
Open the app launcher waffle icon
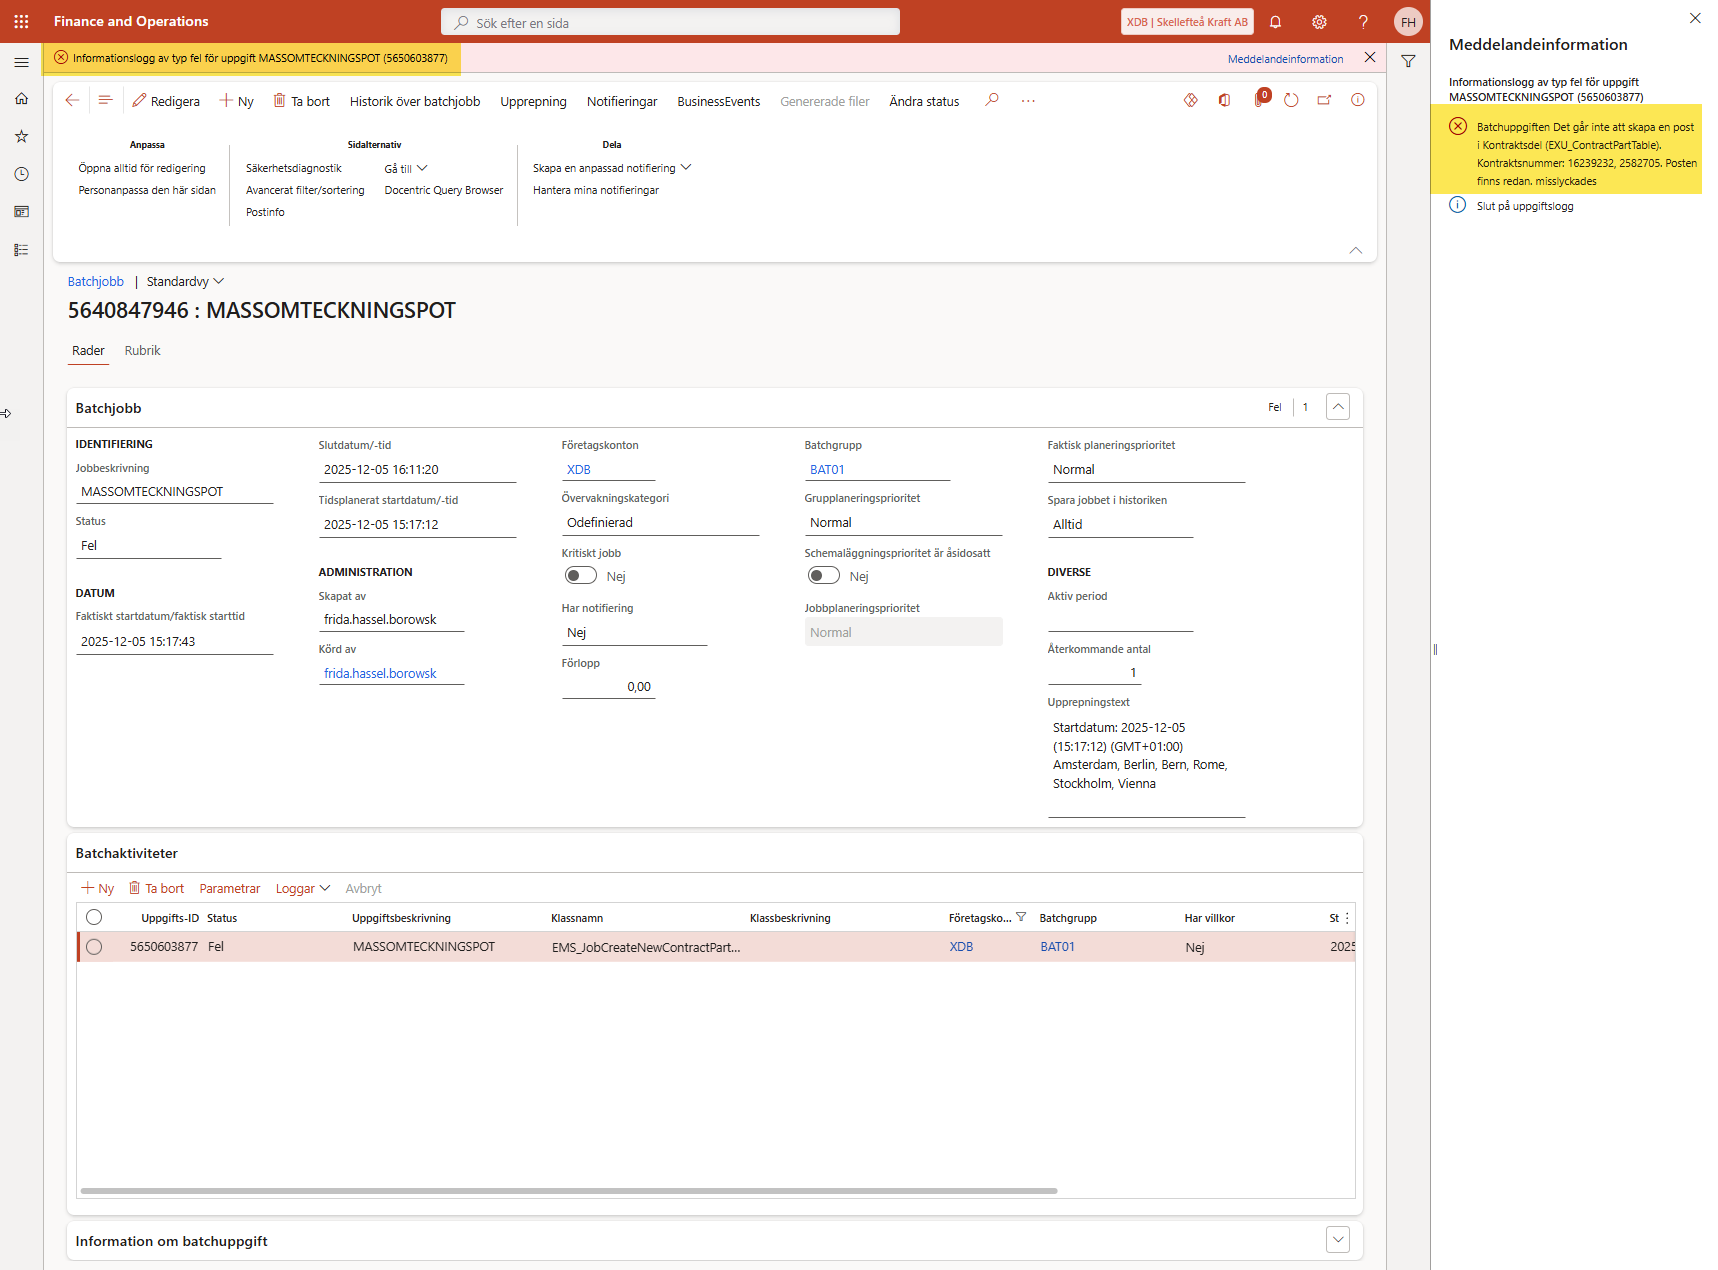[21, 21]
